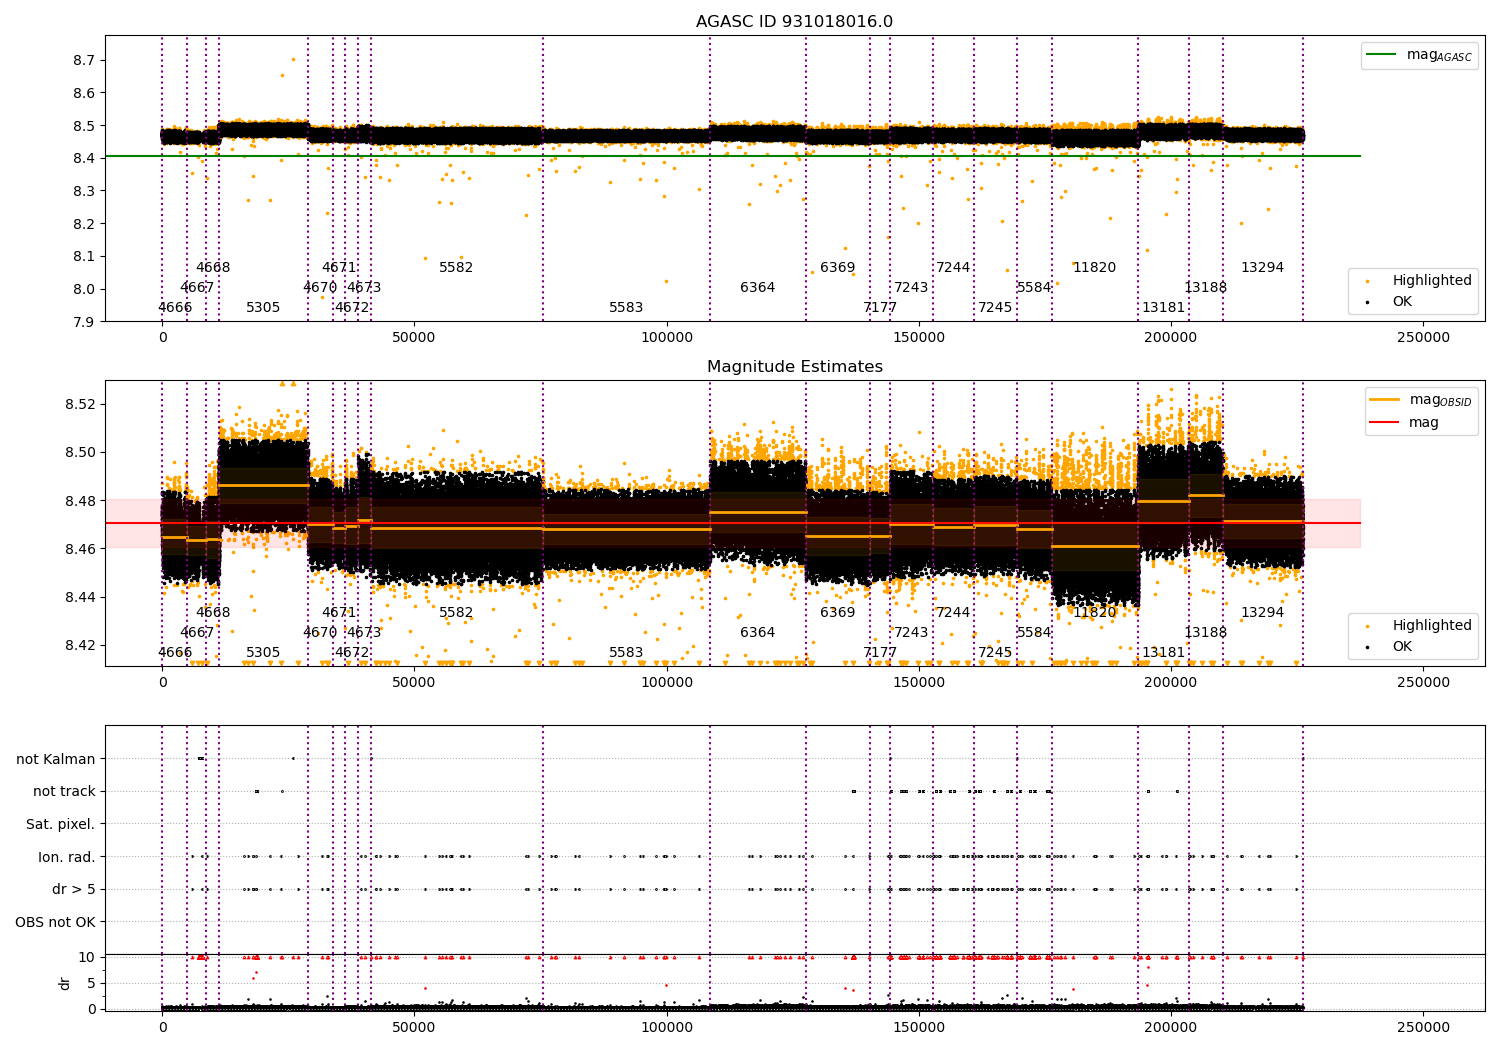Click 'Highlighted' legend entry in the top plot
Screen dimensions: 1500x1050
coord(1420,280)
